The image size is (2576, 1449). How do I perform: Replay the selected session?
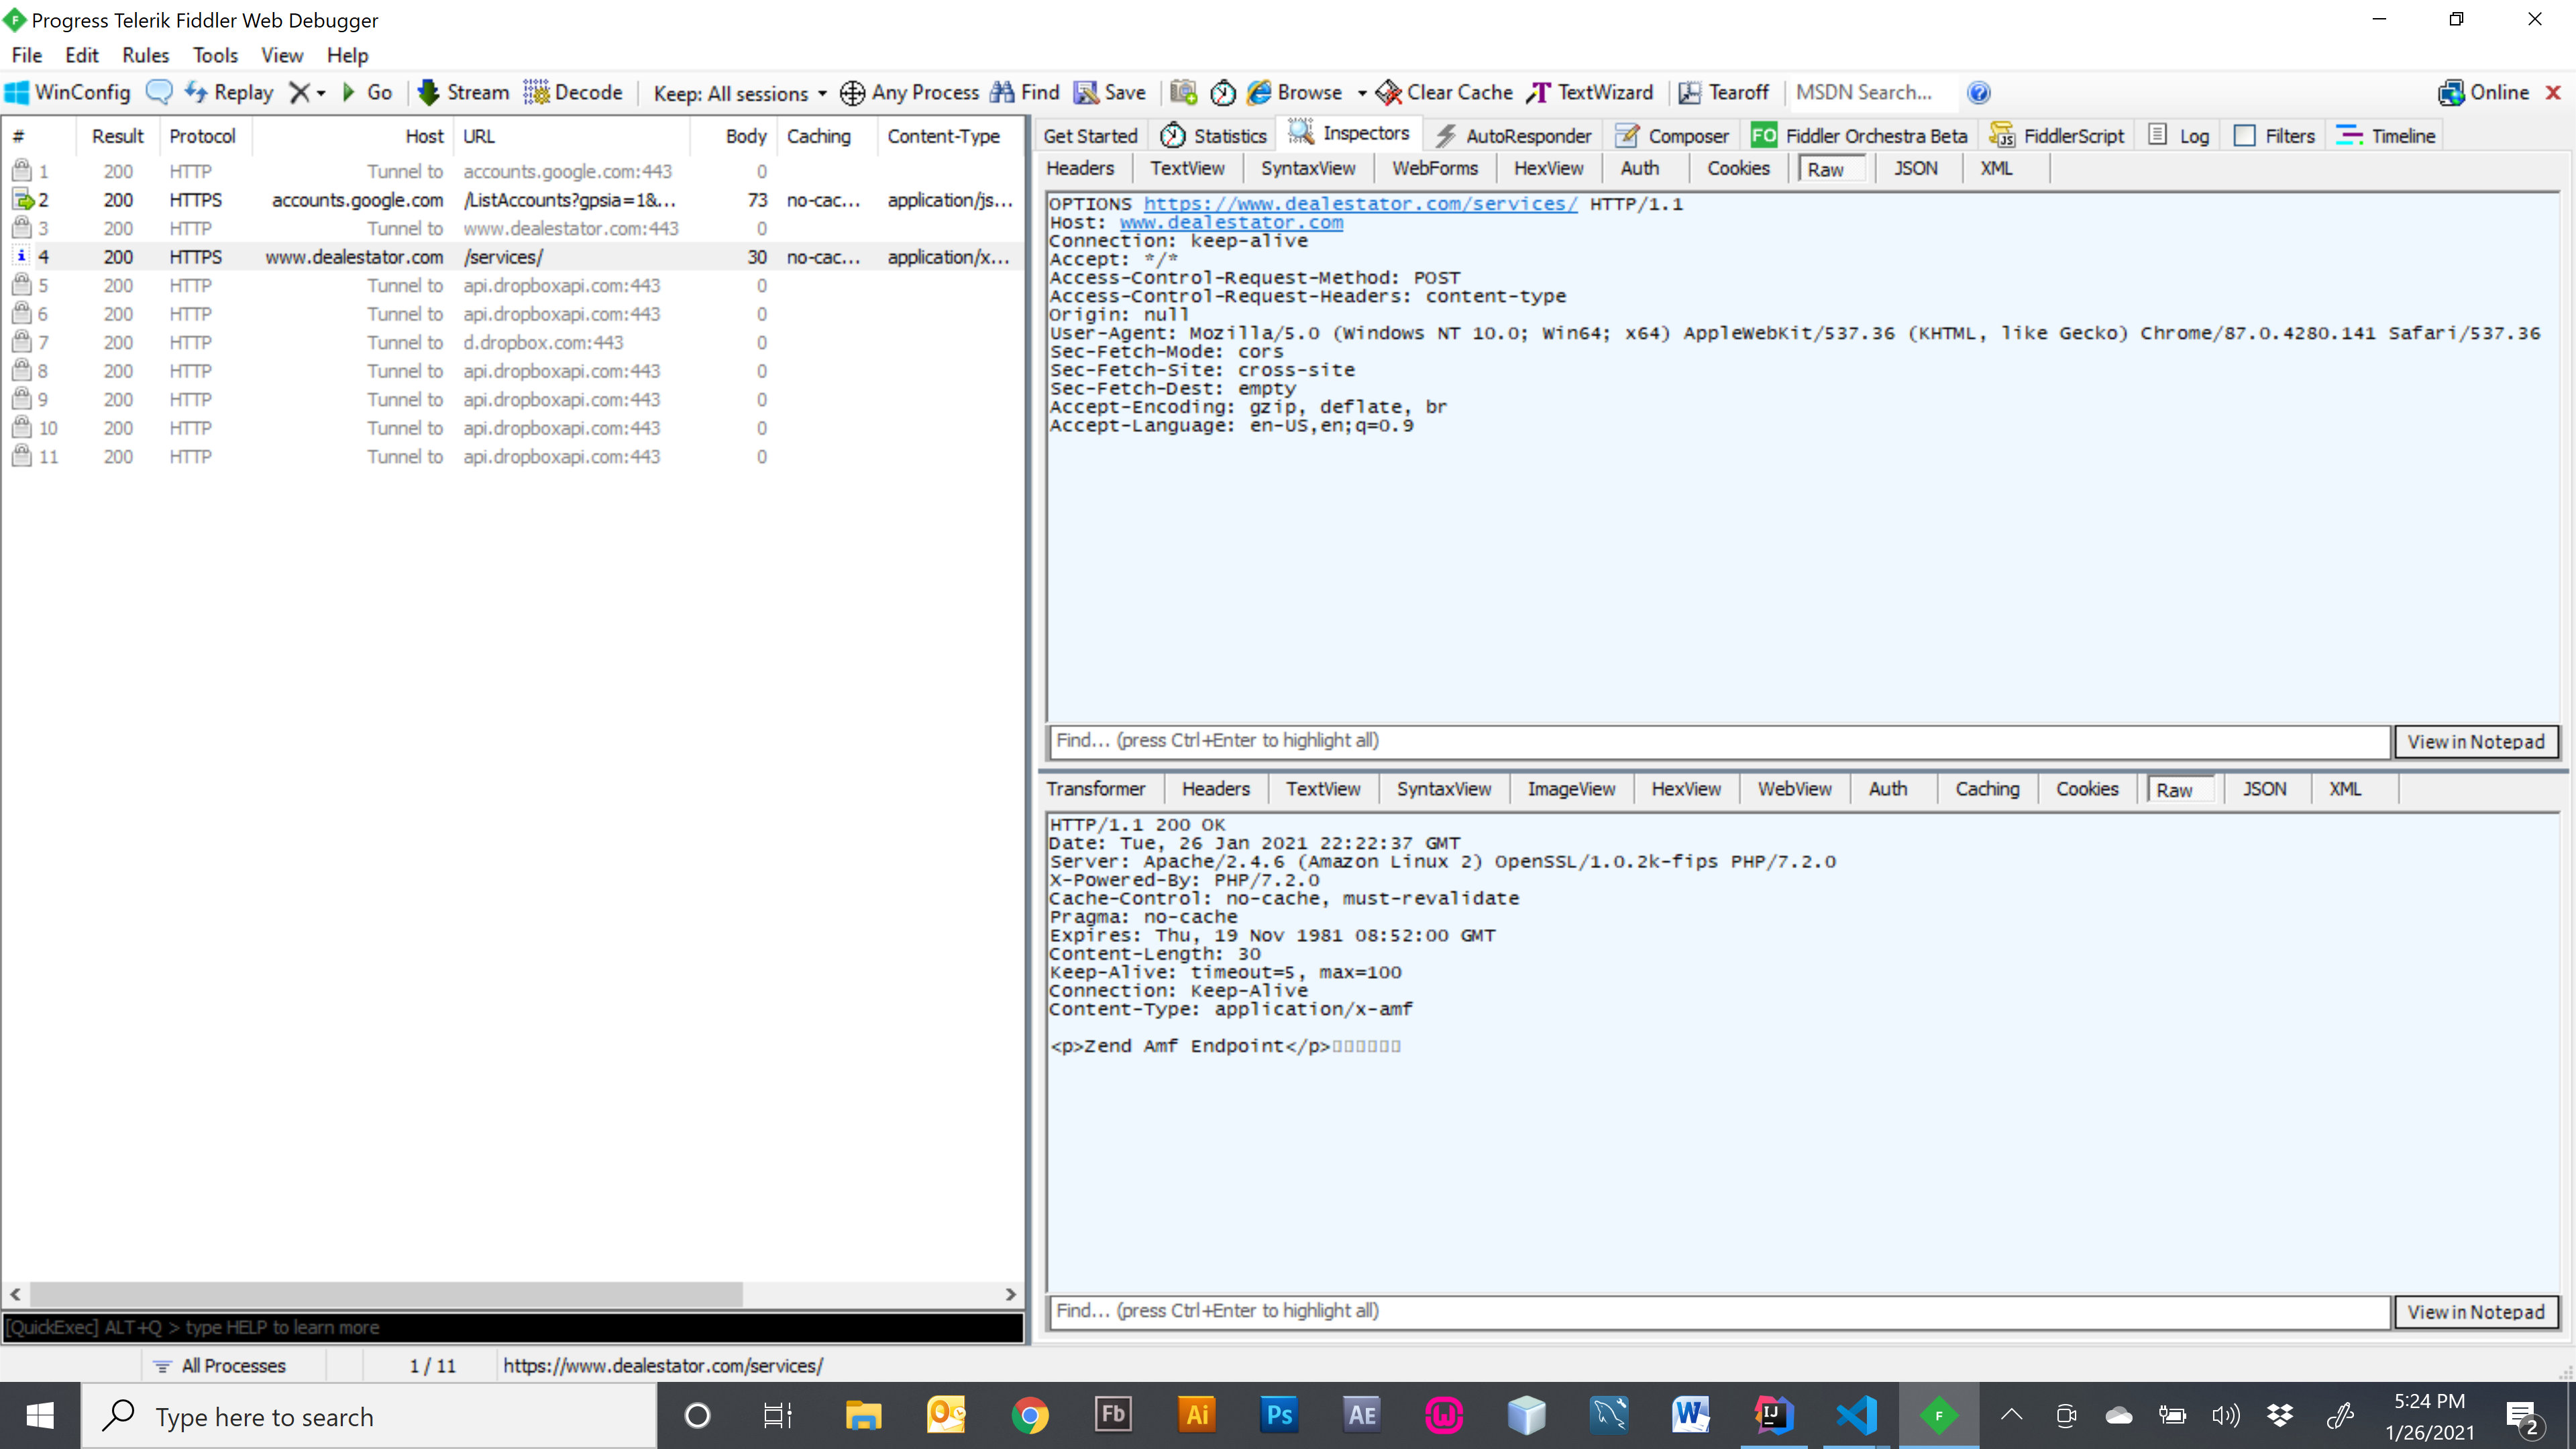(x=229, y=92)
